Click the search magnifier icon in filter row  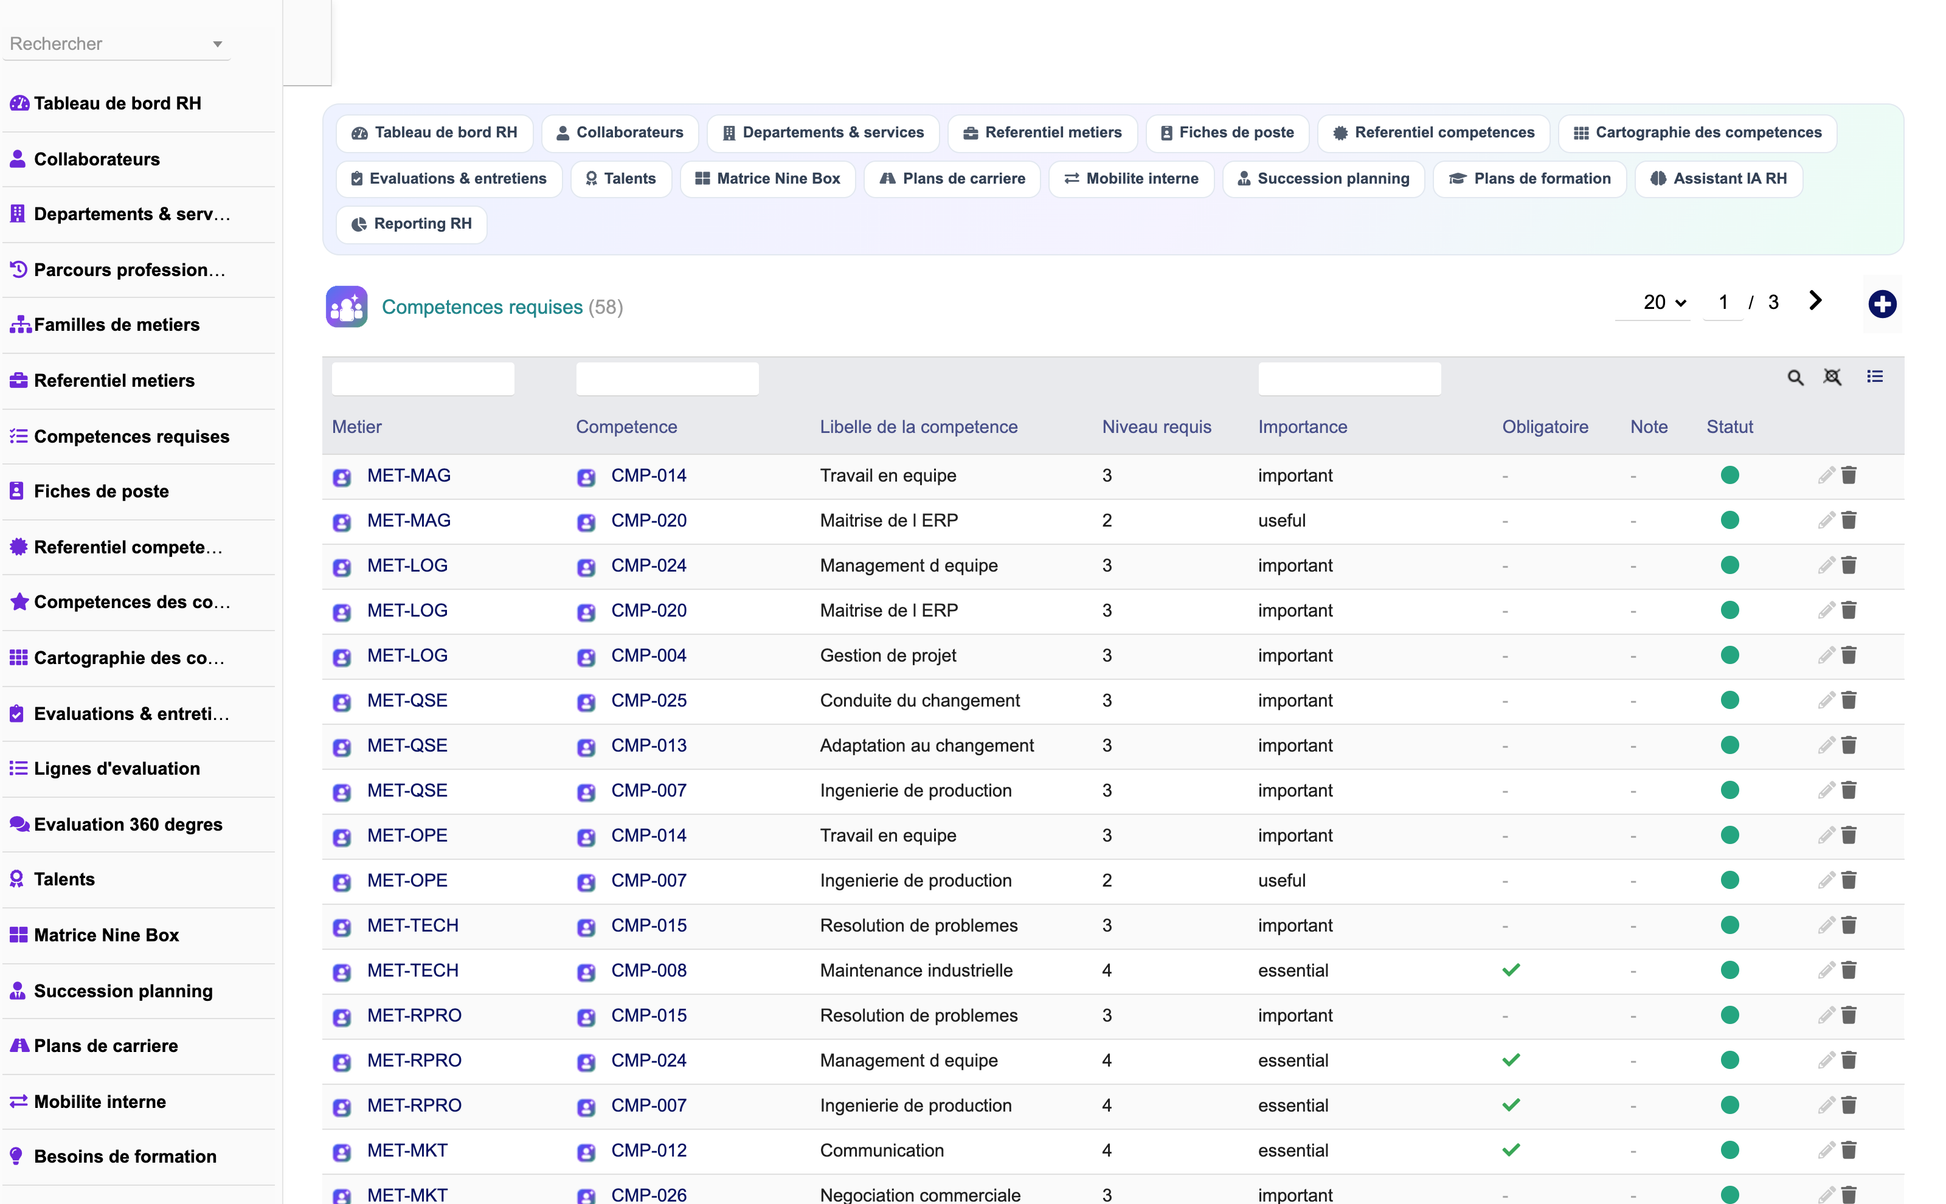click(x=1795, y=378)
